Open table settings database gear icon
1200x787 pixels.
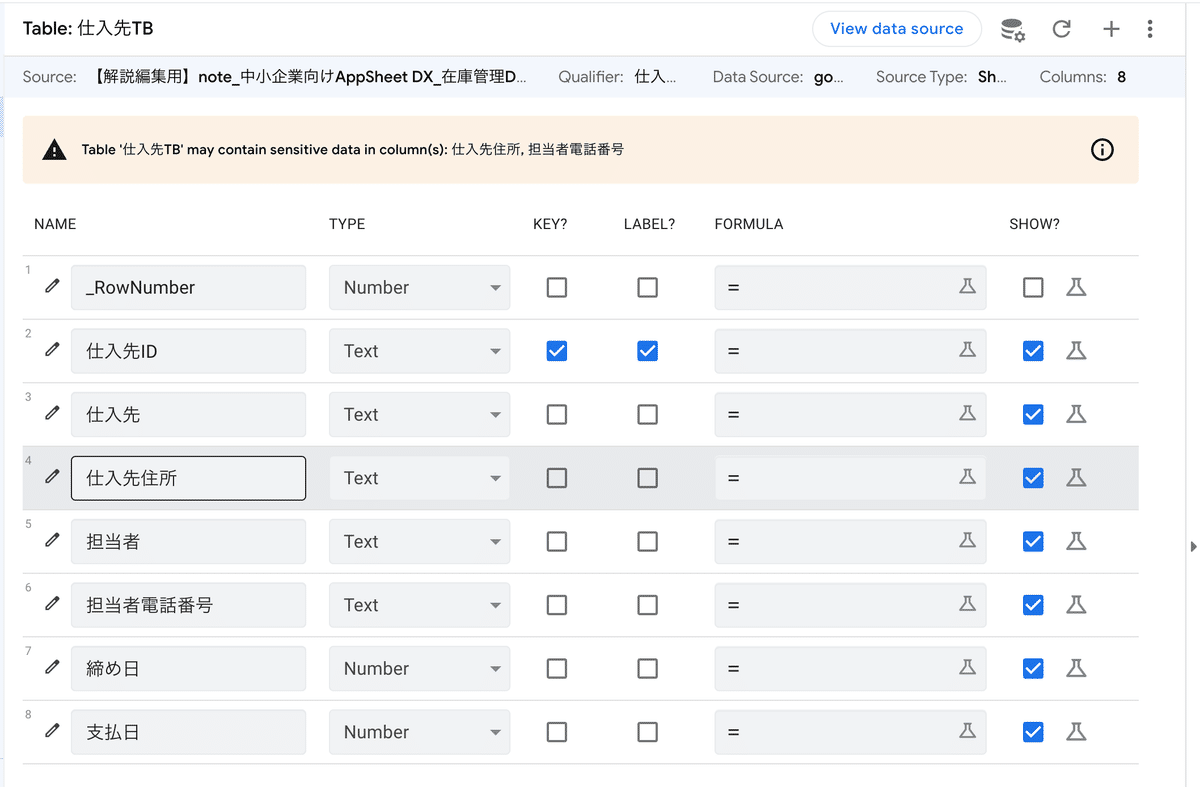(x=1013, y=29)
